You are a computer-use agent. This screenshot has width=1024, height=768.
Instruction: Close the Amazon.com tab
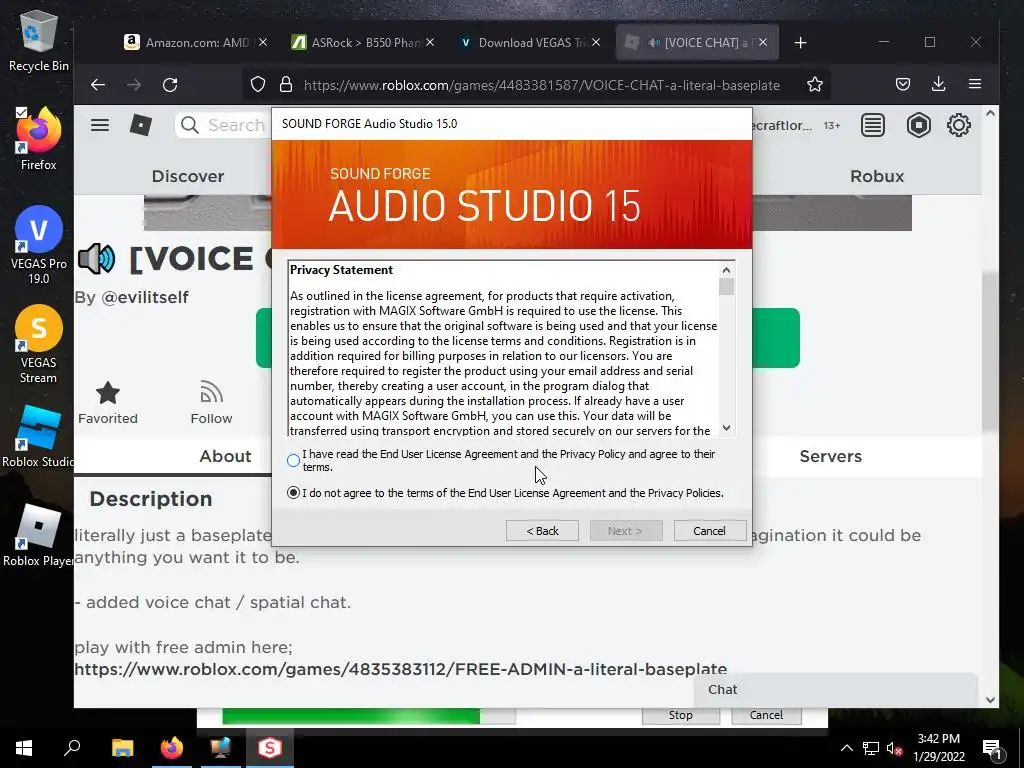tap(263, 42)
